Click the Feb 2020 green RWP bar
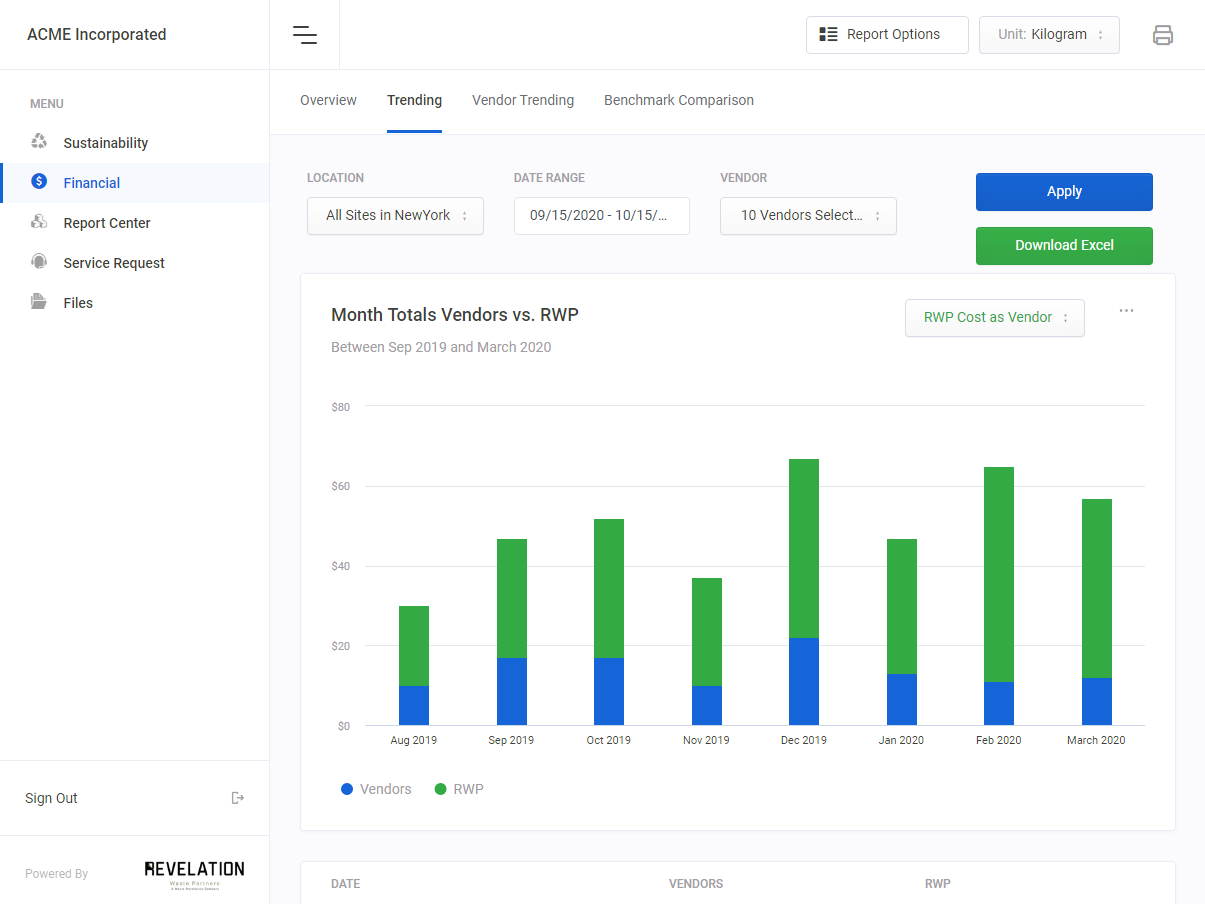This screenshot has height=904, width=1205. point(999,574)
